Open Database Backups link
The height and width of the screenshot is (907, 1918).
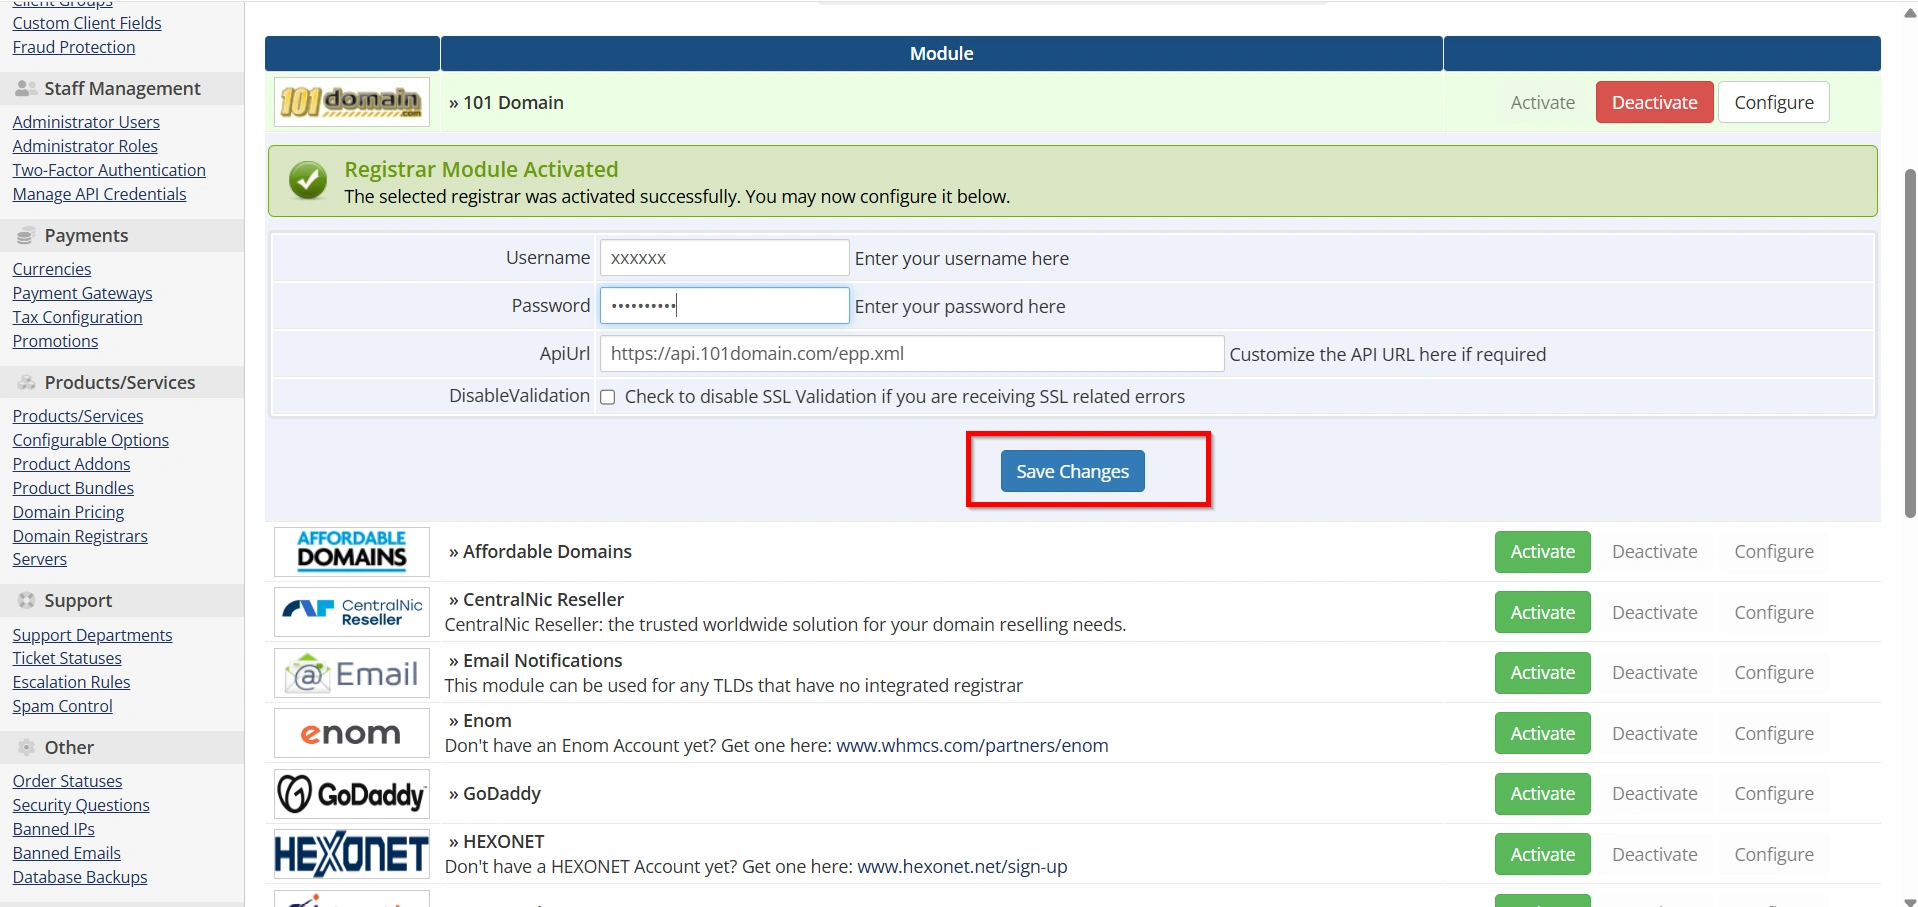click(80, 877)
